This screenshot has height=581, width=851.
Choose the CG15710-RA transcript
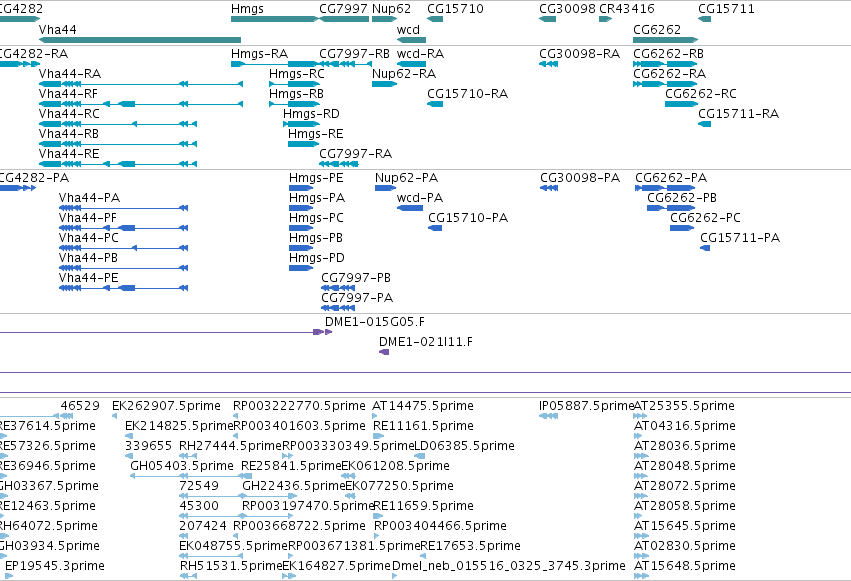[435, 104]
